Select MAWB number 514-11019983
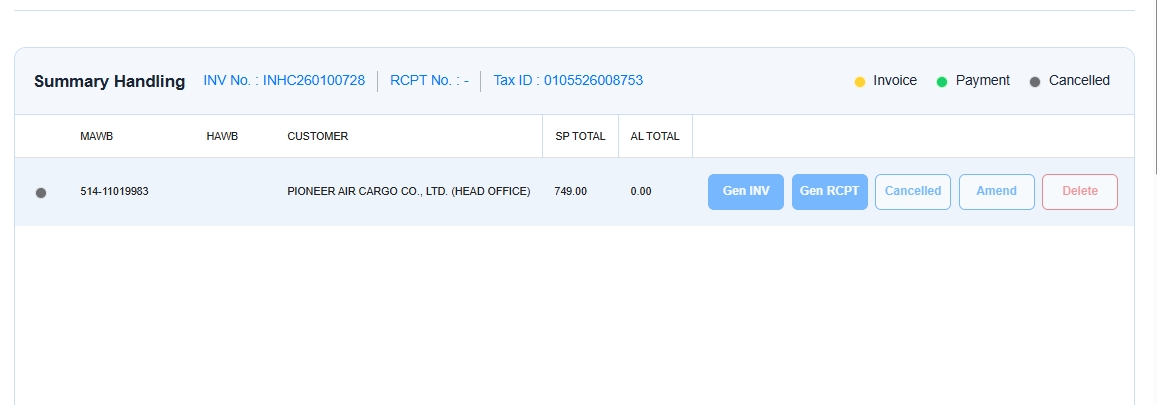The width and height of the screenshot is (1157, 405). [114, 191]
